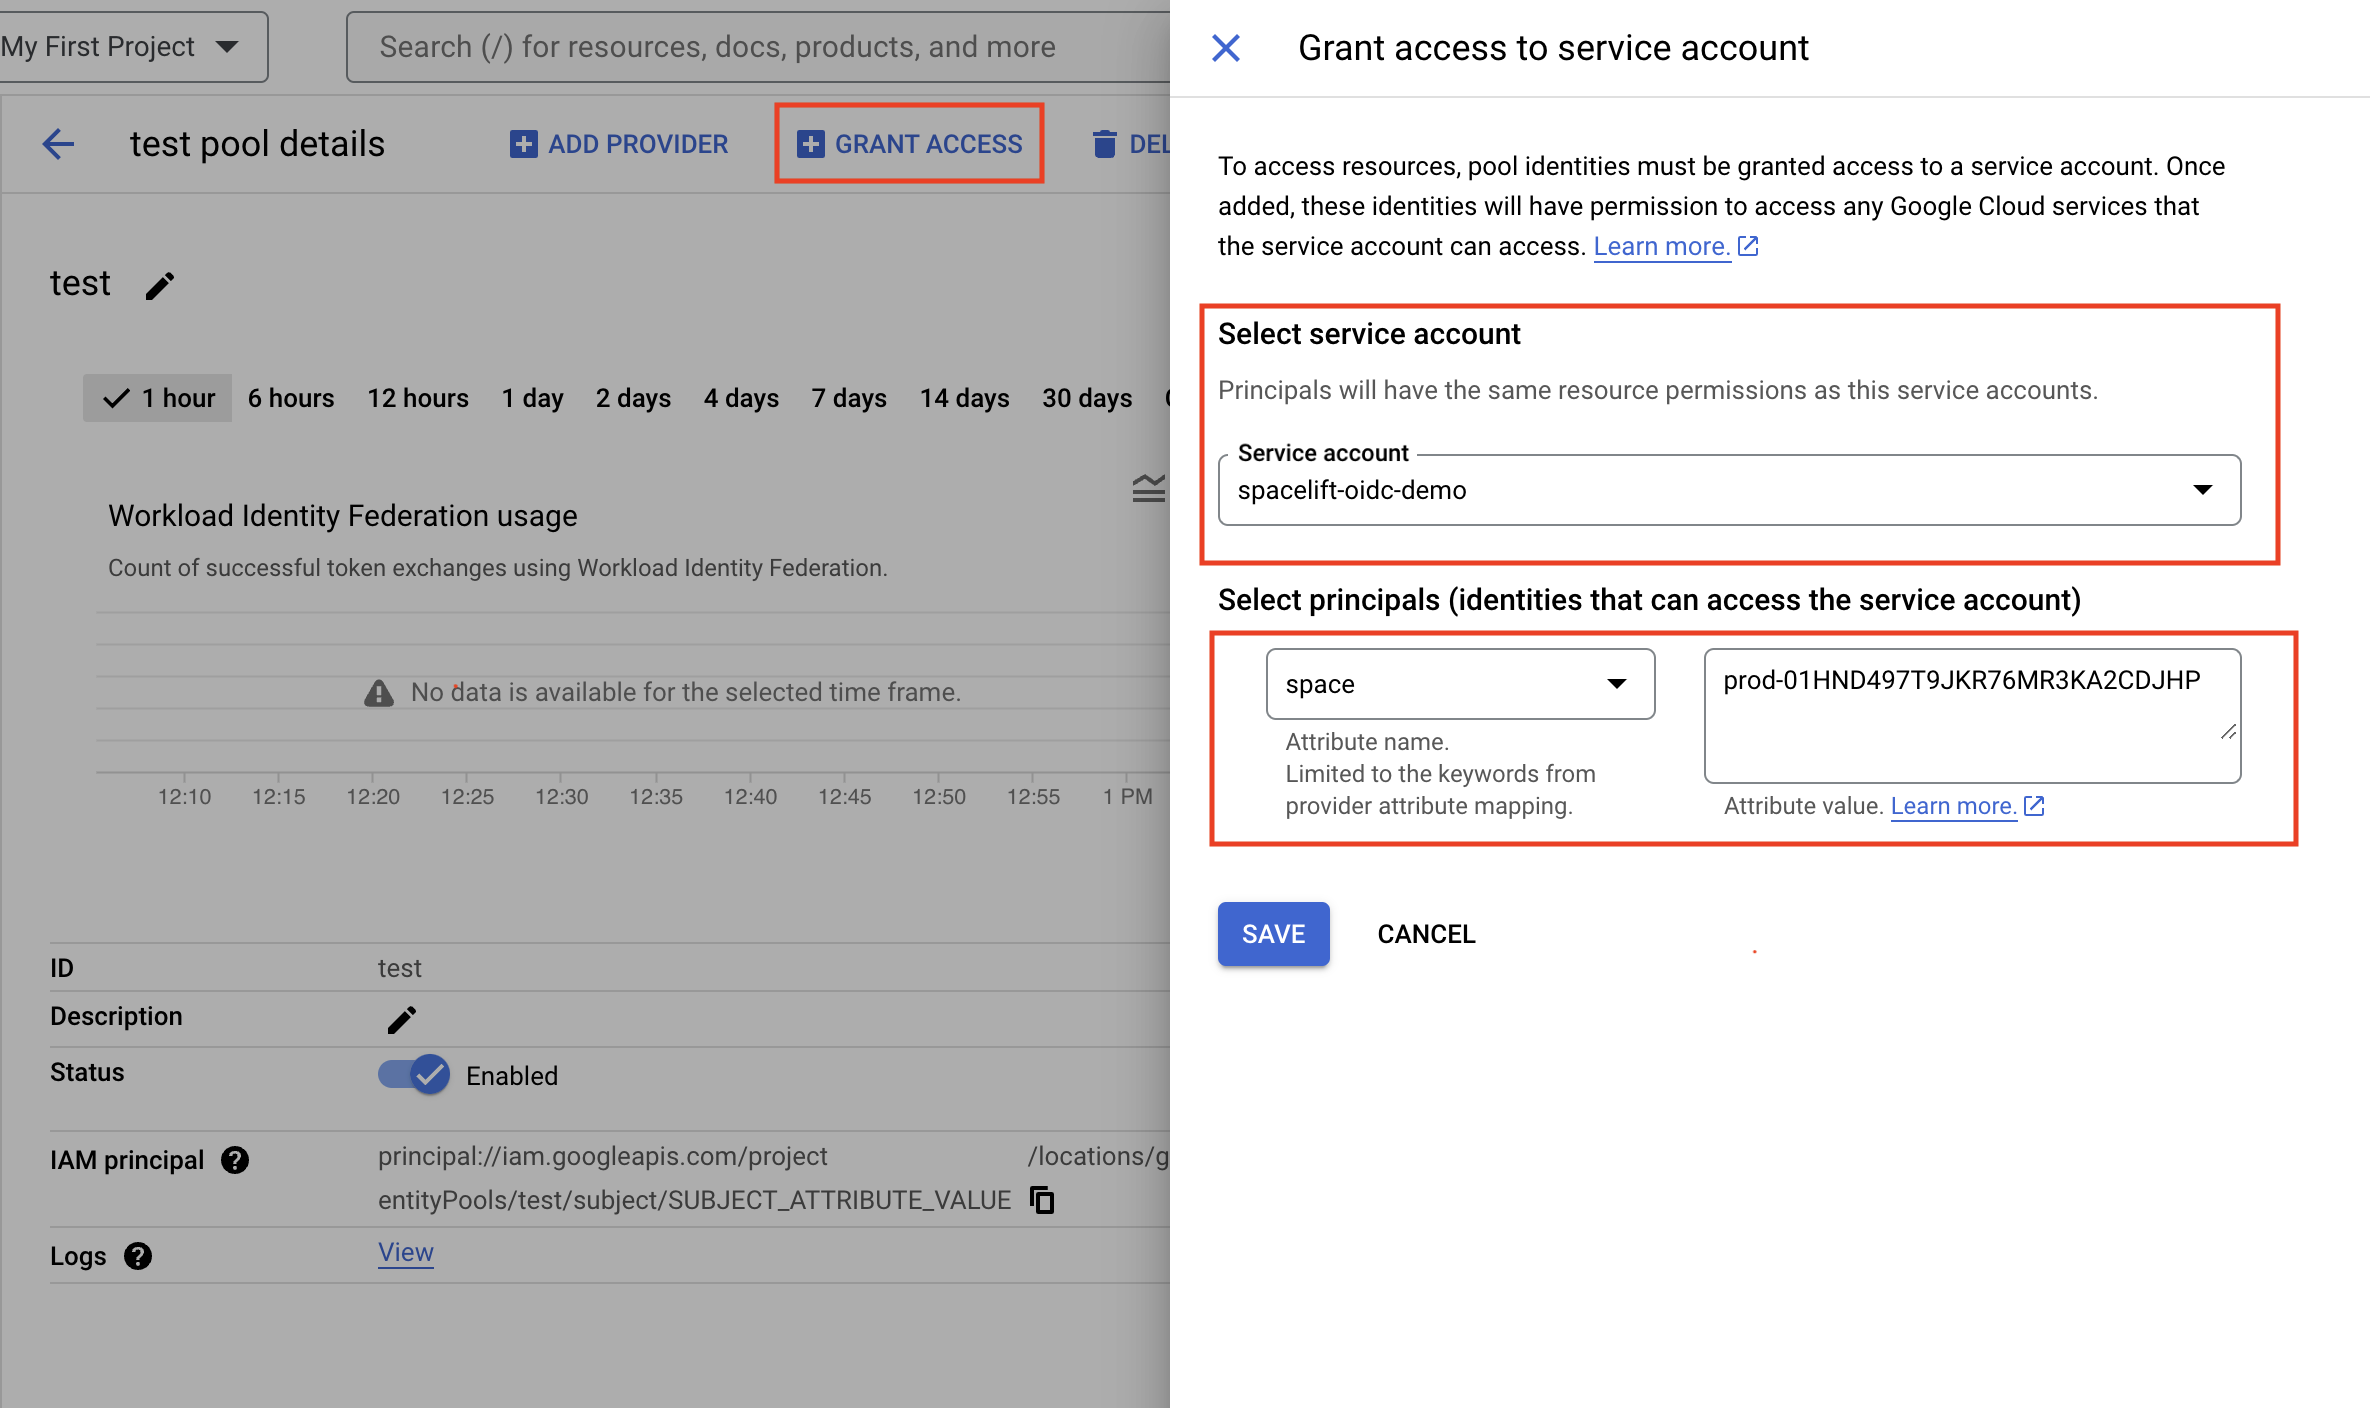Select the 30 days time range tab
The image size is (2370, 1408).
[1086, 397]
